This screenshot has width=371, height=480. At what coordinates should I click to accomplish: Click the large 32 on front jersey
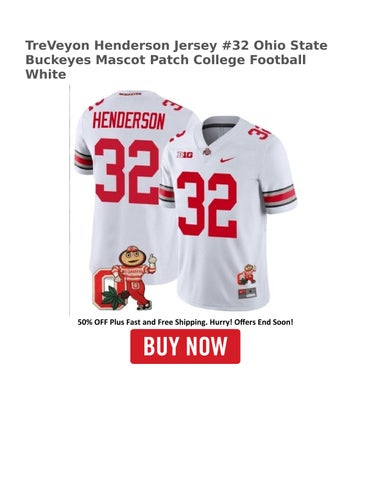207,205
